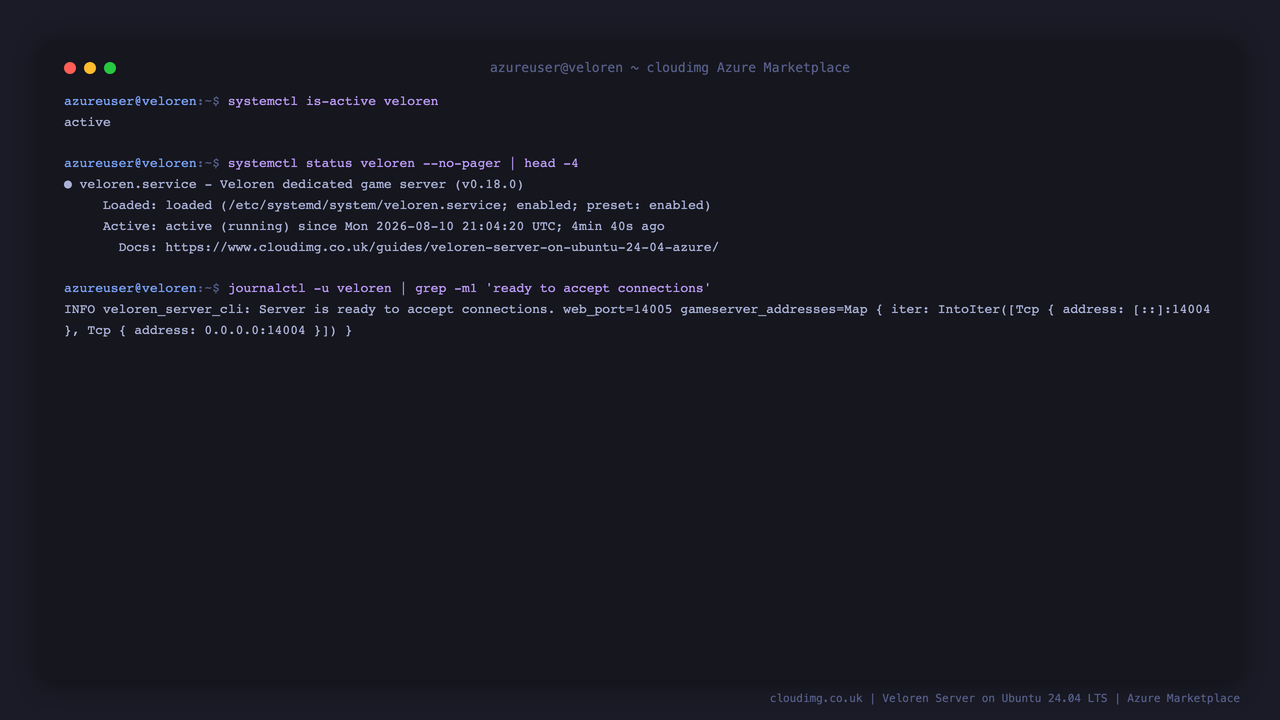Click the green maximize window dot
Screen dimensions: 1280x720
pyautogui.click(x=110, y=68)
